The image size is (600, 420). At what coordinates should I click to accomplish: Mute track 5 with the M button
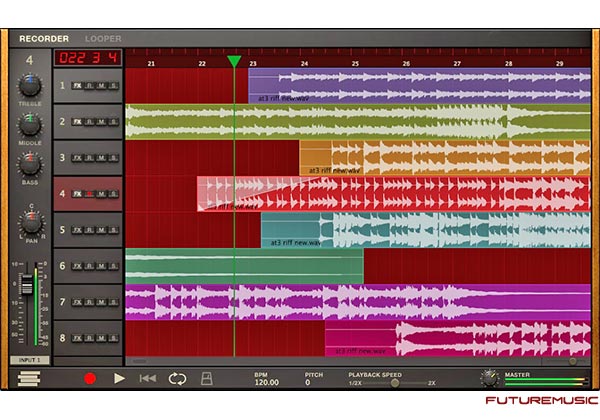pos(101,230)
